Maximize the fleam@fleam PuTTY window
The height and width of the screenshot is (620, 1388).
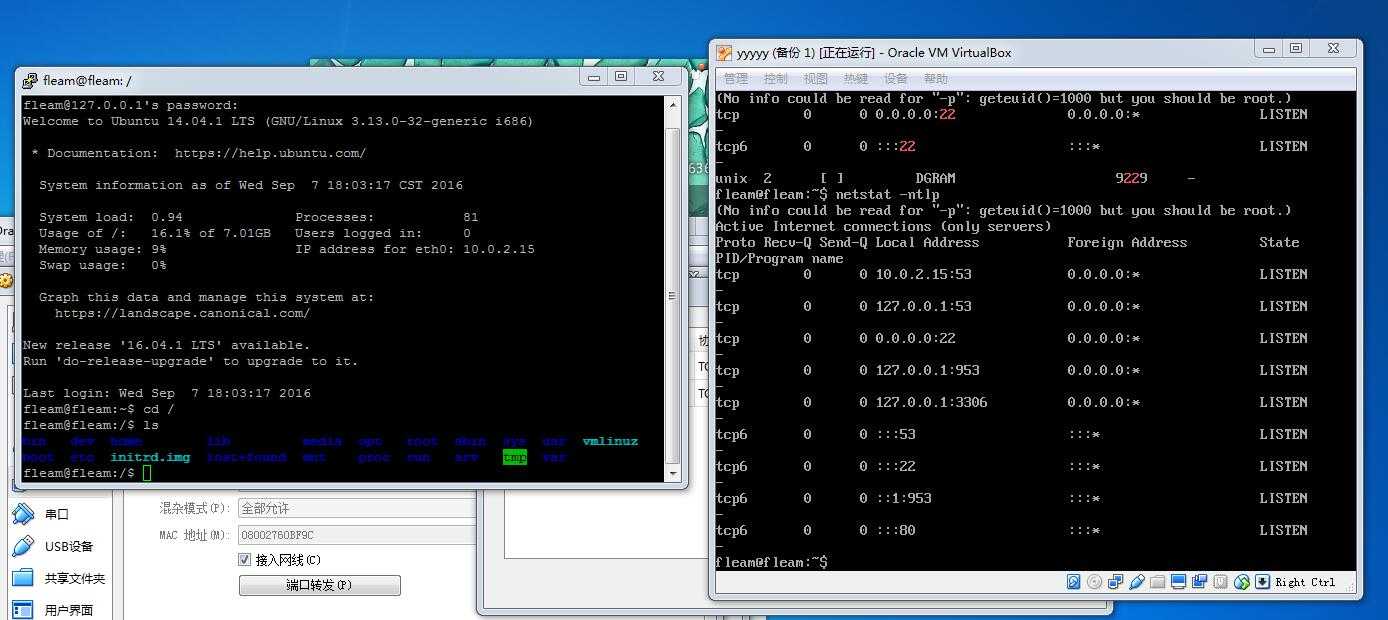[621, 77]
